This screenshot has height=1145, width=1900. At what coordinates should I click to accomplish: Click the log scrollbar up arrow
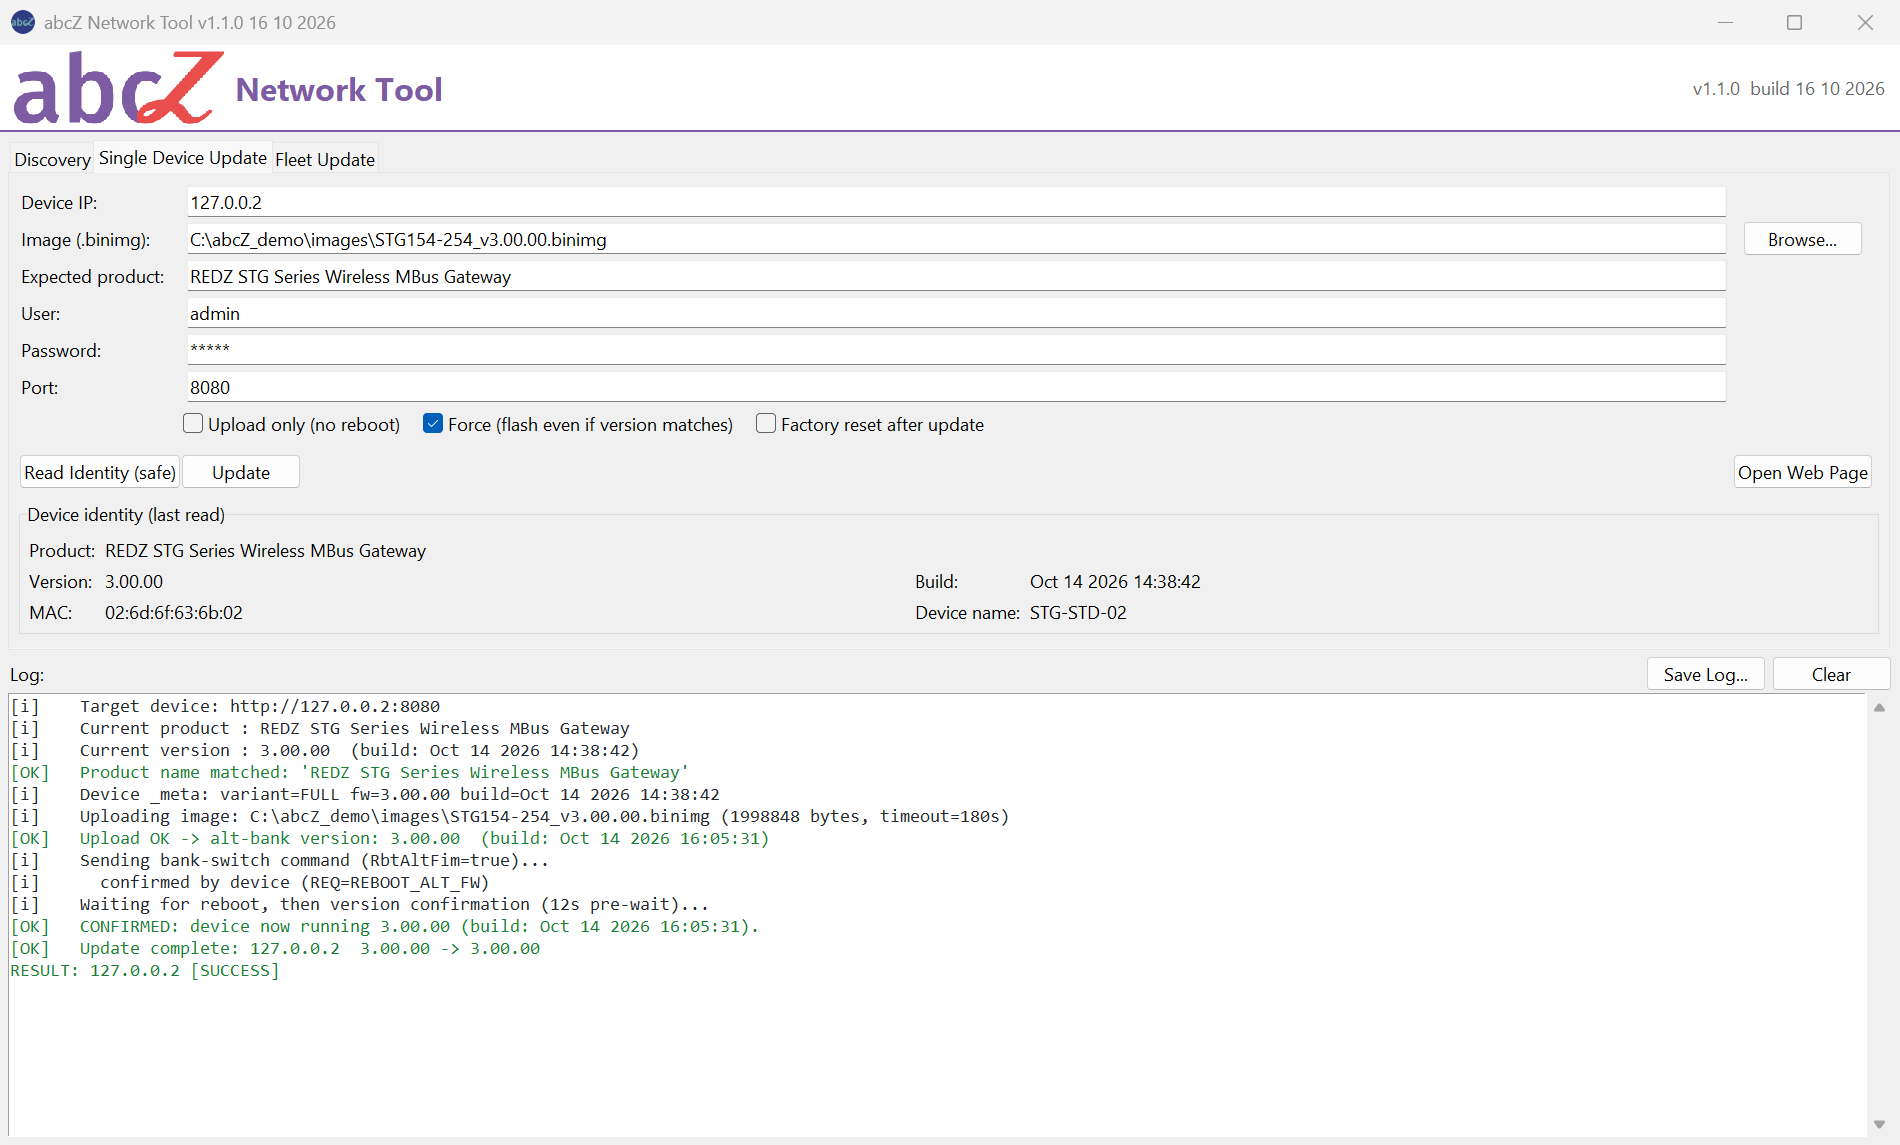tap(1879, 707)
